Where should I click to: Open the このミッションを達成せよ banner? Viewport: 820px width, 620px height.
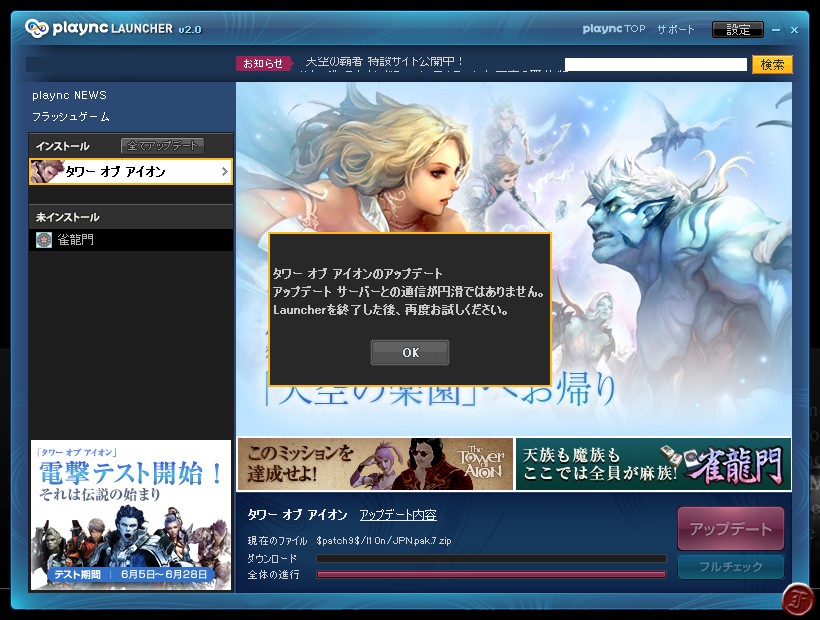[375, 464]
